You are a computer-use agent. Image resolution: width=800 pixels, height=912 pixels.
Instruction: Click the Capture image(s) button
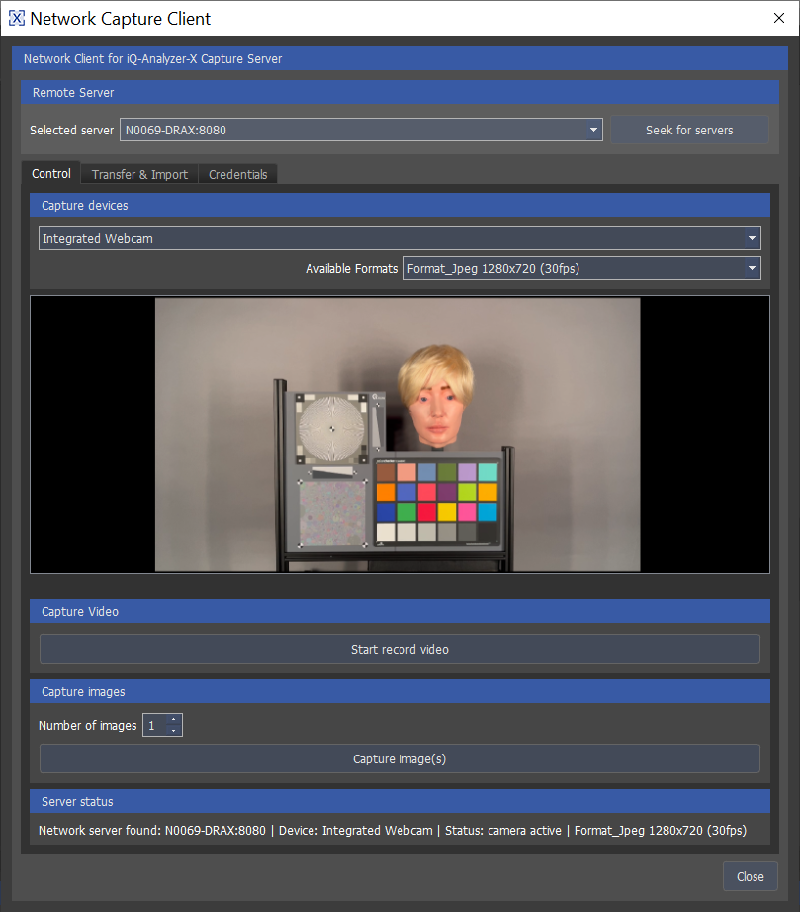400,758
